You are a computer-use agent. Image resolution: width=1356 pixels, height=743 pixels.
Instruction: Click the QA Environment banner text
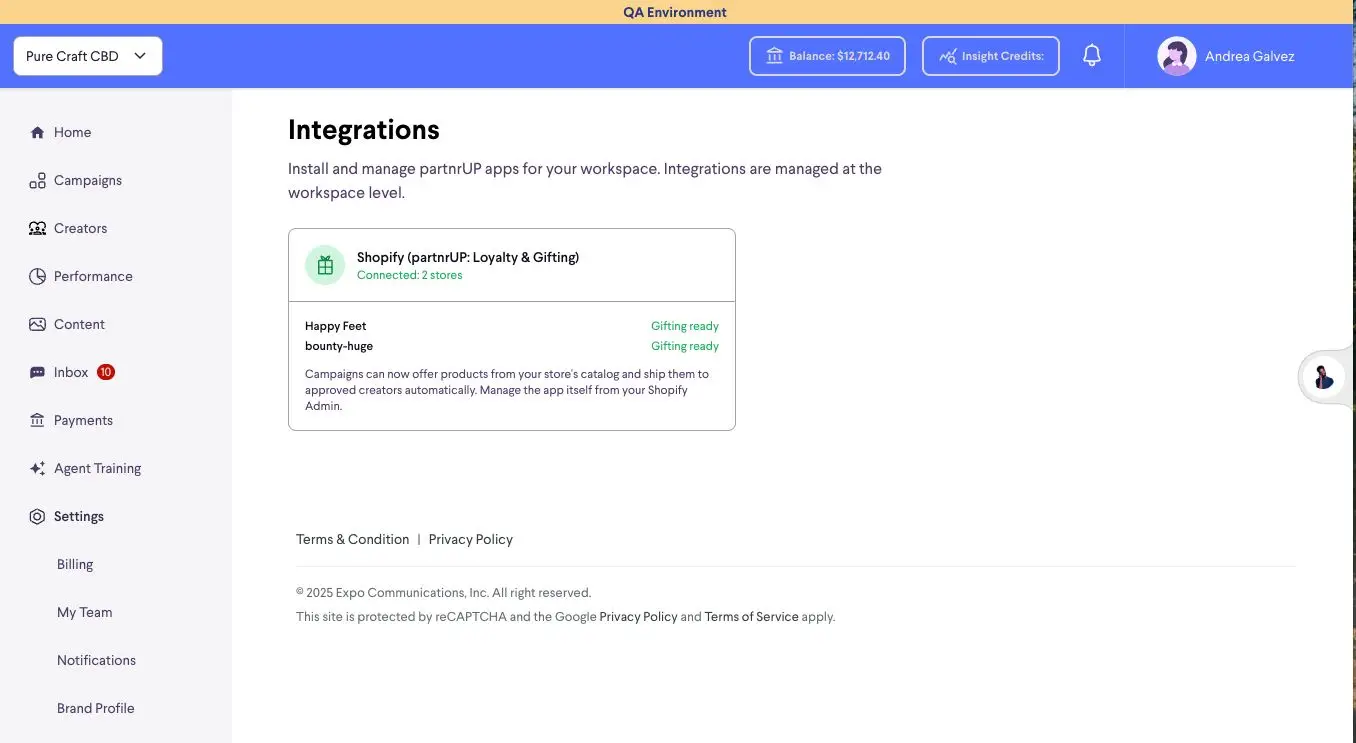pyautogui.click(x=675, y=12)
